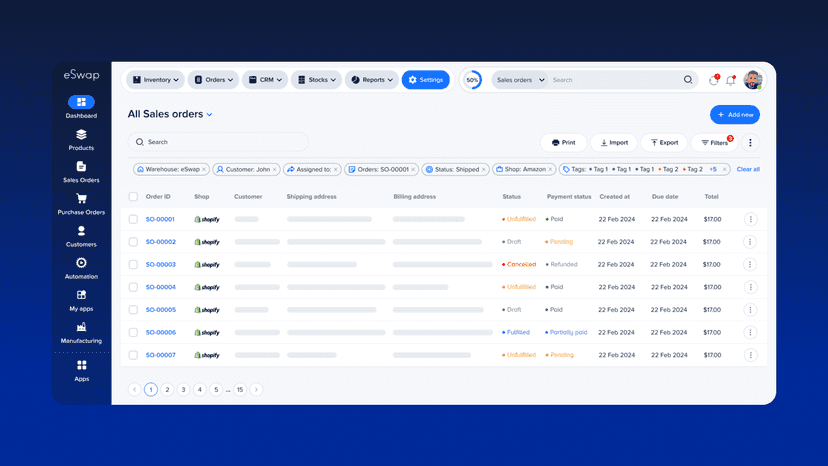Click the Export button

pos(664,143)
